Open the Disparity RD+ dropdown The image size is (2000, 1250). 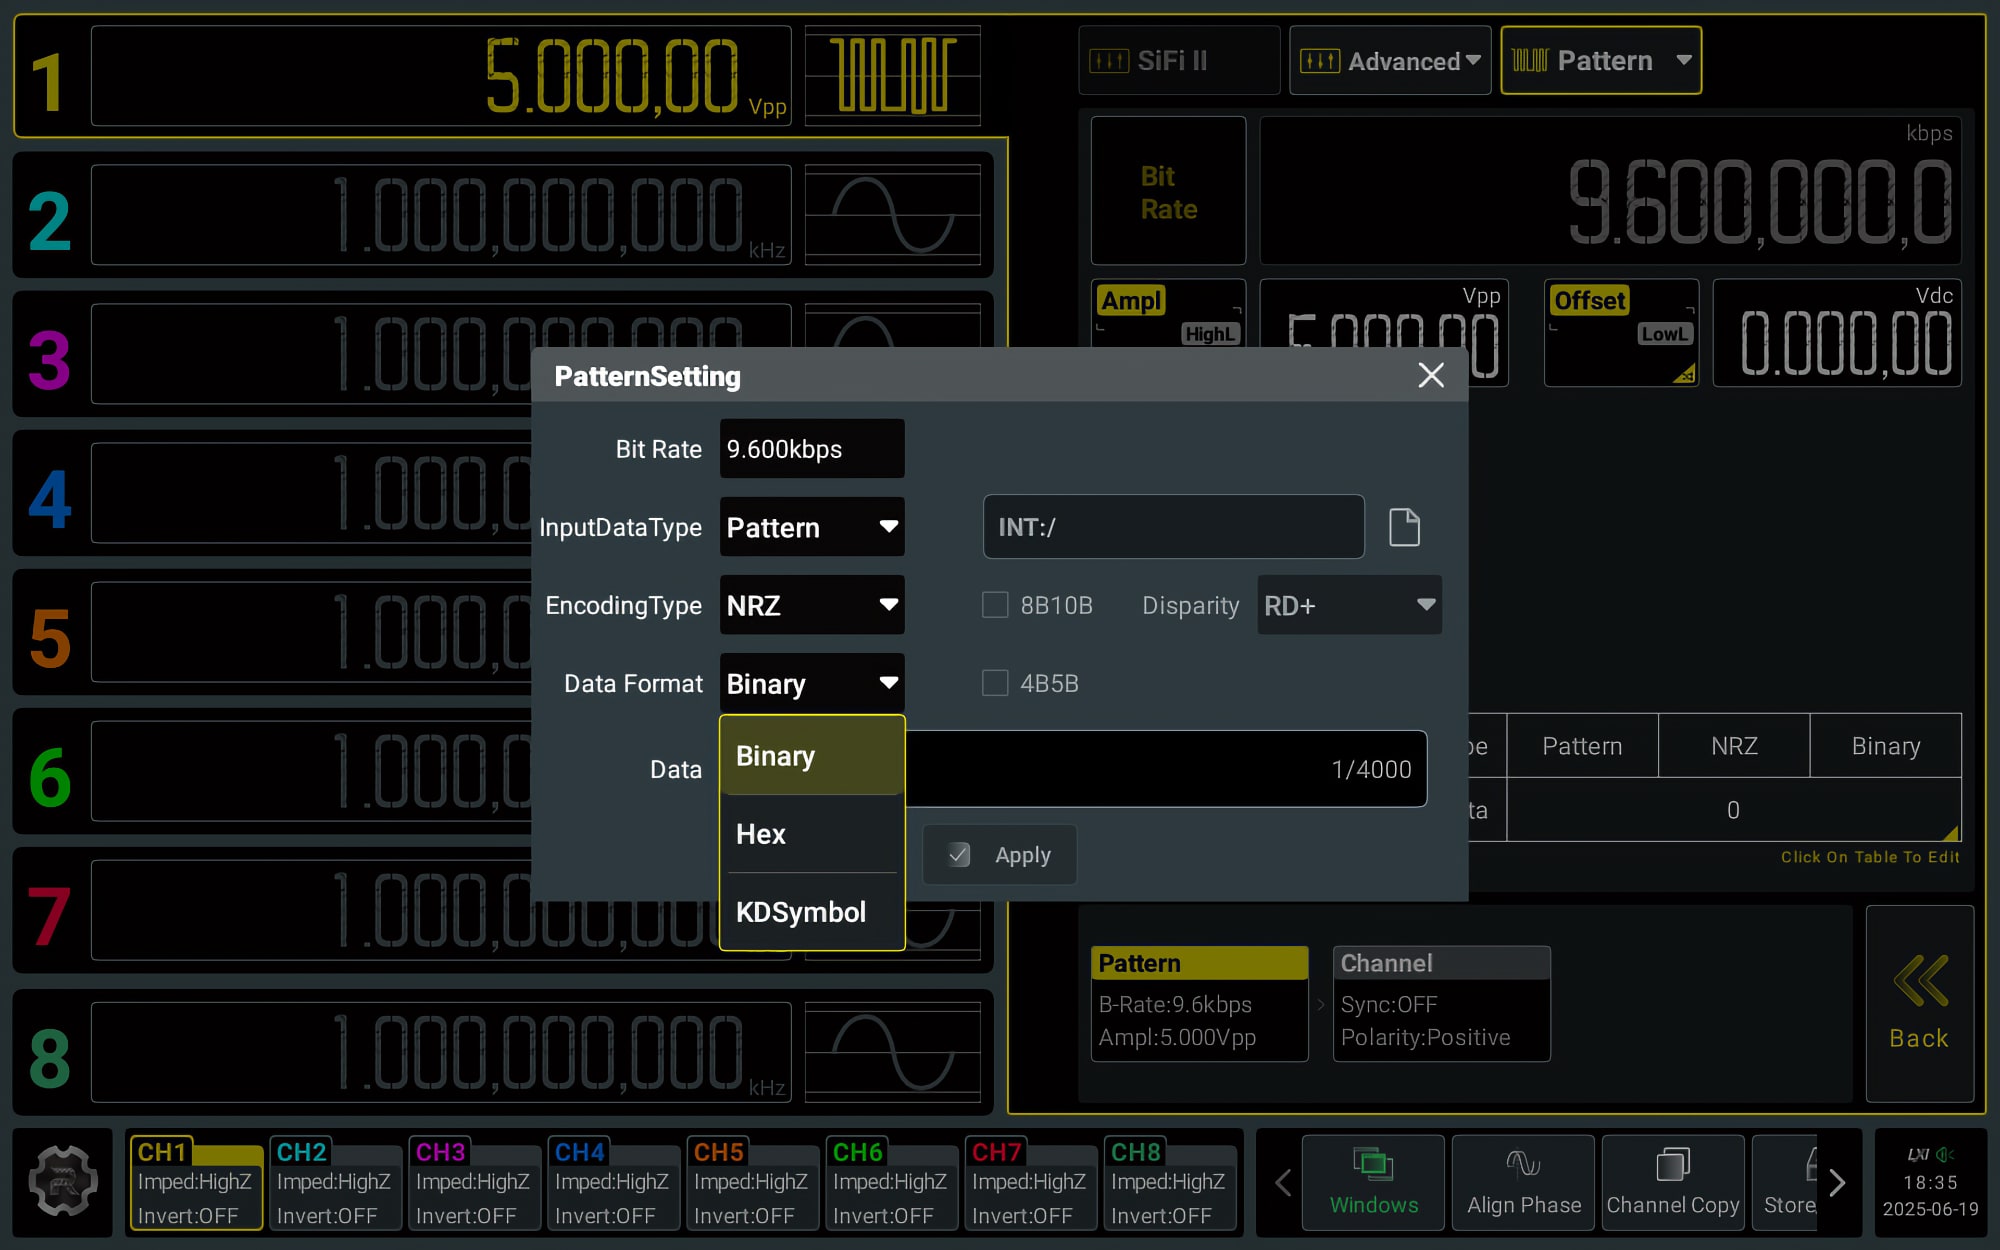[1349, 605]
